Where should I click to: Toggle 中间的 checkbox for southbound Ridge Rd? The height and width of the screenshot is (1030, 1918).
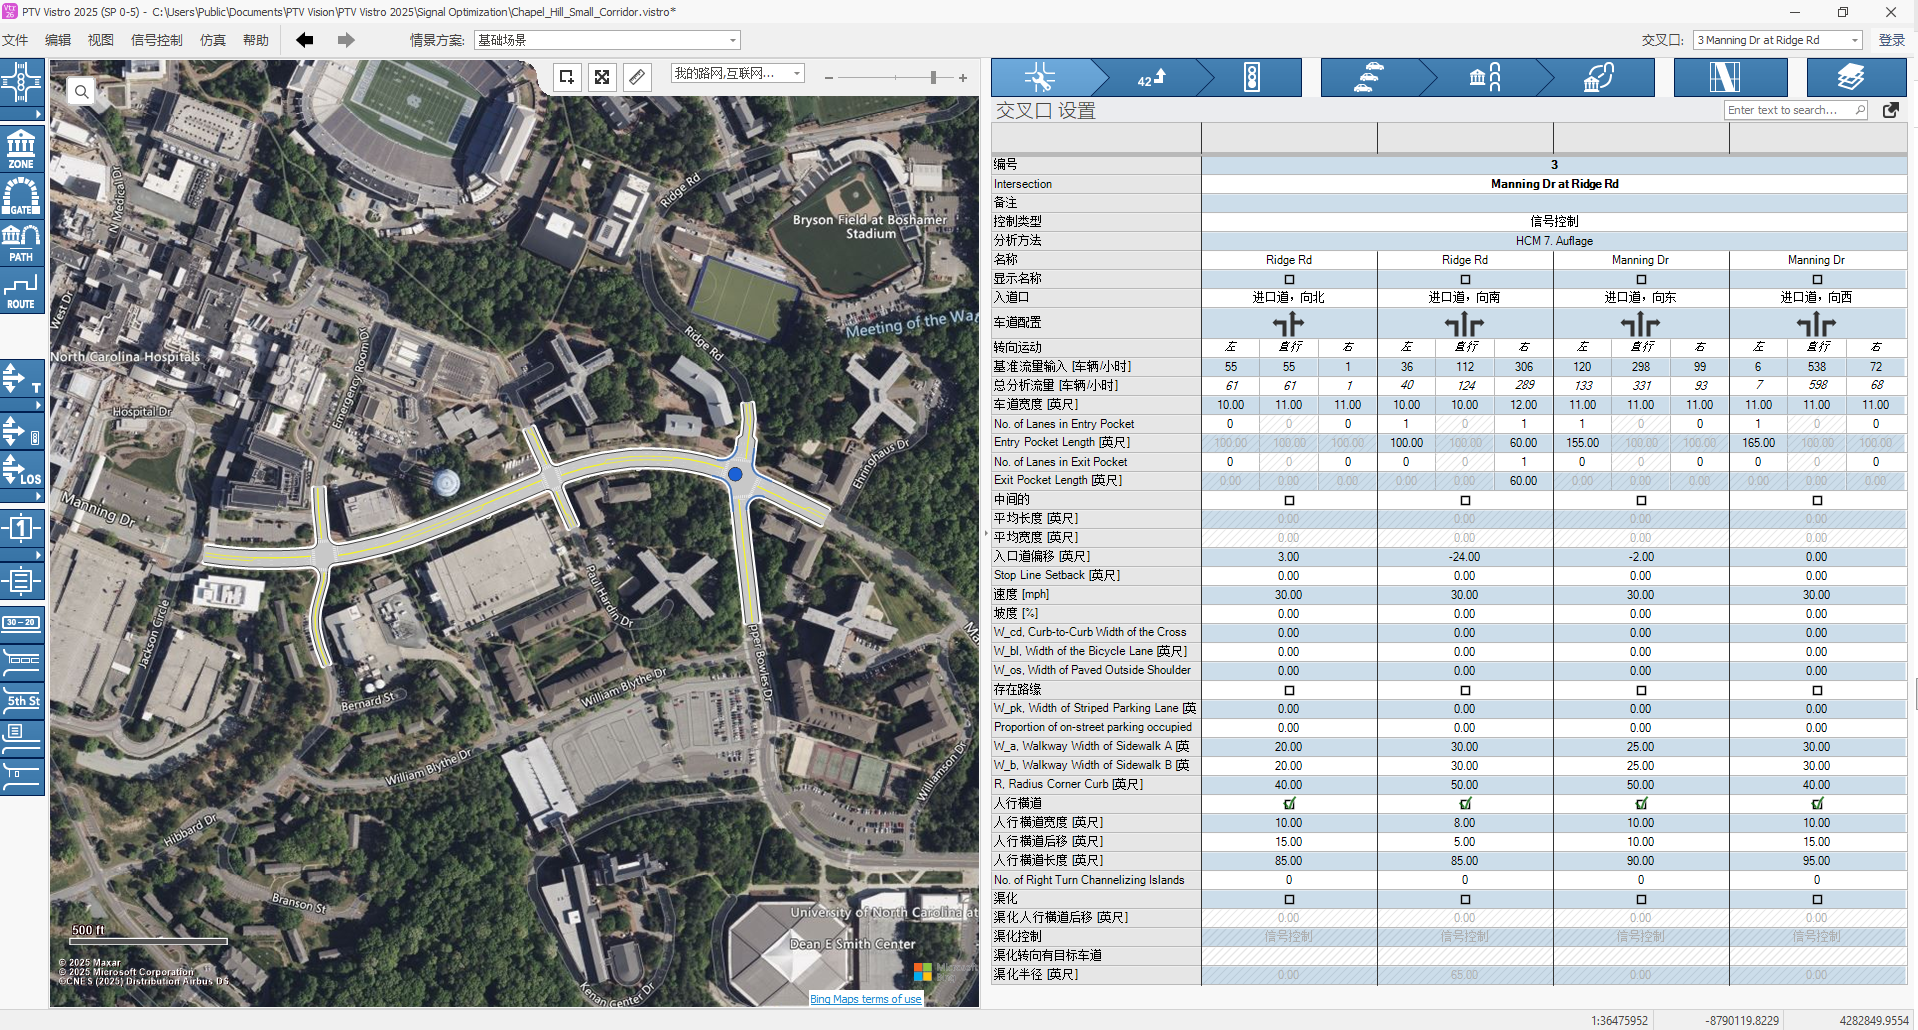click(1465, 500)
